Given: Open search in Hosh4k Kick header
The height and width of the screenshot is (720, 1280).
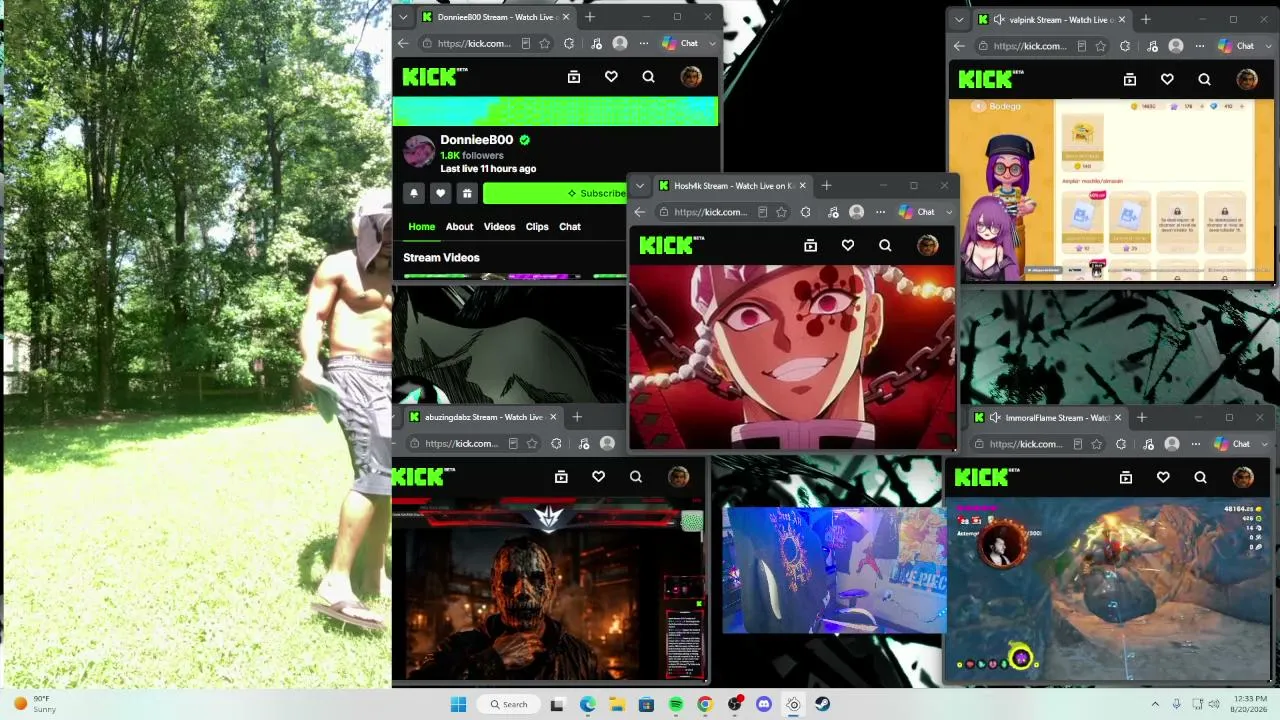Looking at the screenshot, I should pyautogui.click(x=885, y=245).
